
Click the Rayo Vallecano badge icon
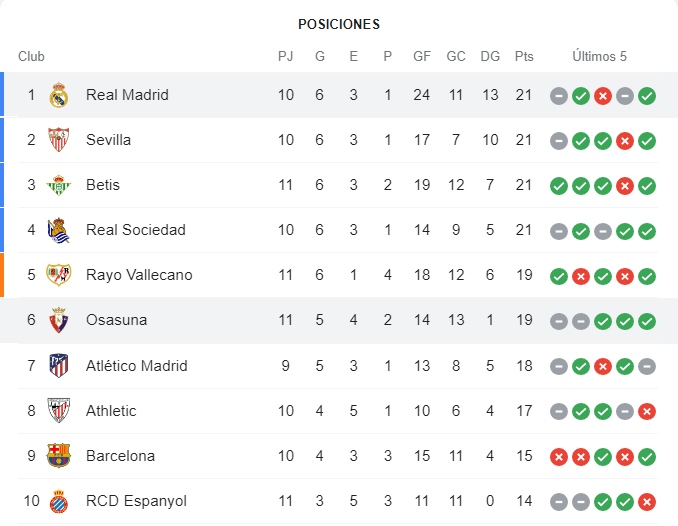point(59,275)
